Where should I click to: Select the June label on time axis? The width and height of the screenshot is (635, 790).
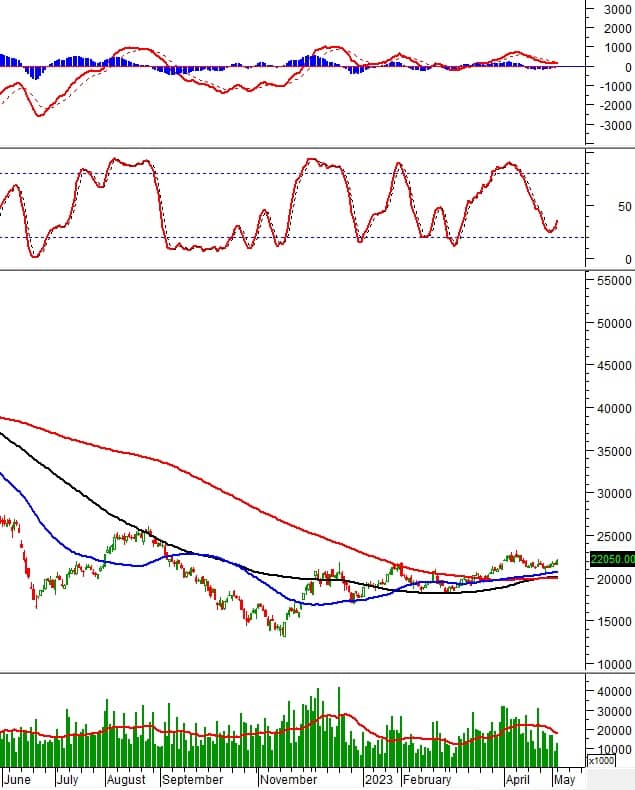coord(17,779)
